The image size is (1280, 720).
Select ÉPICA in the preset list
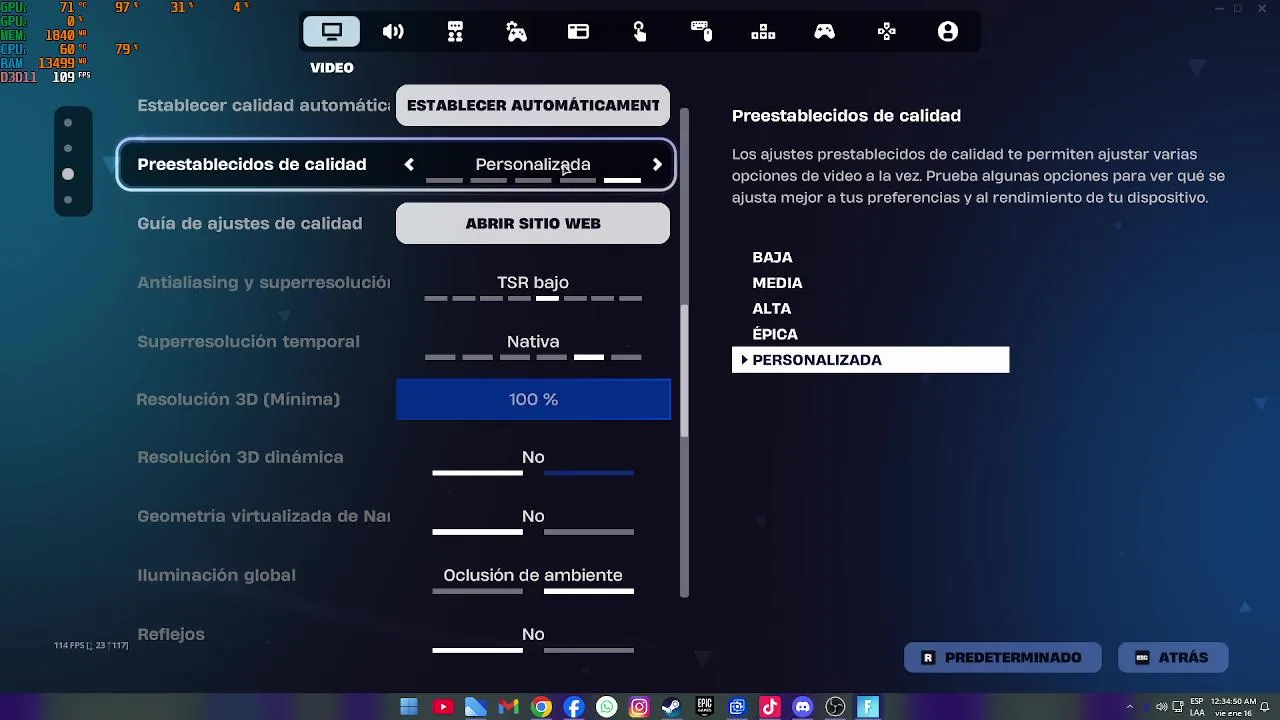775,334
